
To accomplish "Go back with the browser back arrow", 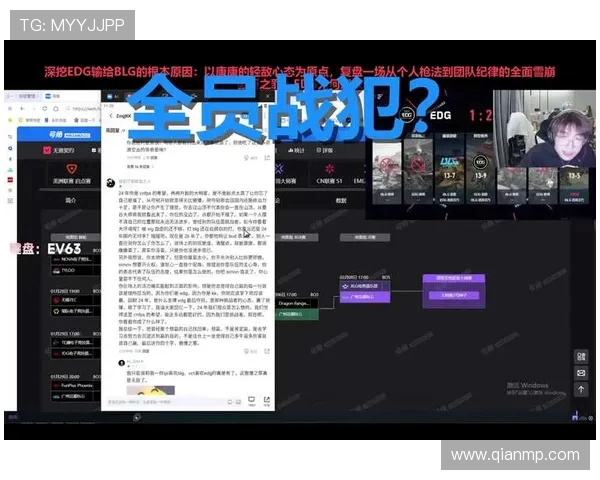I will click(22, 109).
